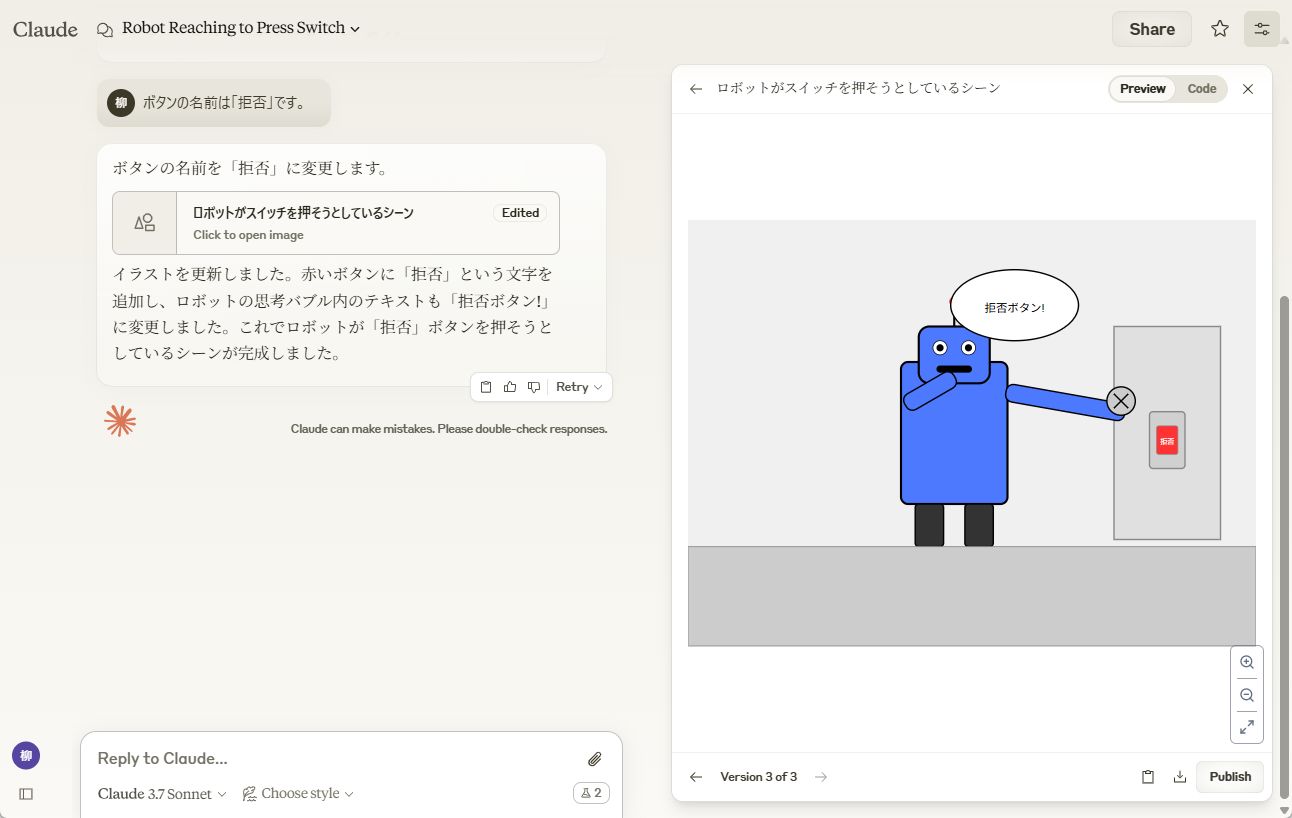Screen dimensions: 1292x818
Task: Open the Claude 3.7 Sonnet model selector
Action: 160,793
